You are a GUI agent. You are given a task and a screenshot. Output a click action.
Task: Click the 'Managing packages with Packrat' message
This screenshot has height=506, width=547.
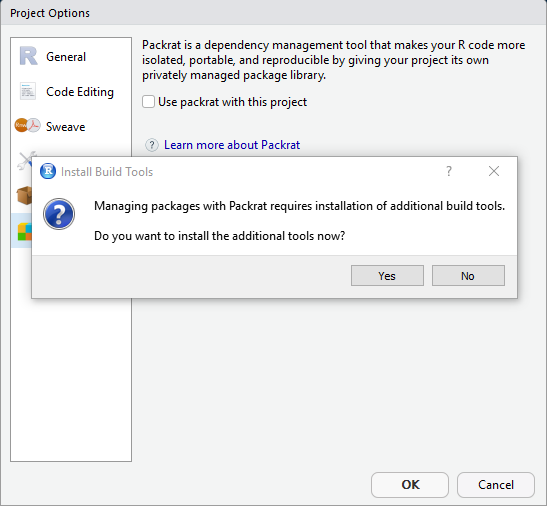[299, 206]
